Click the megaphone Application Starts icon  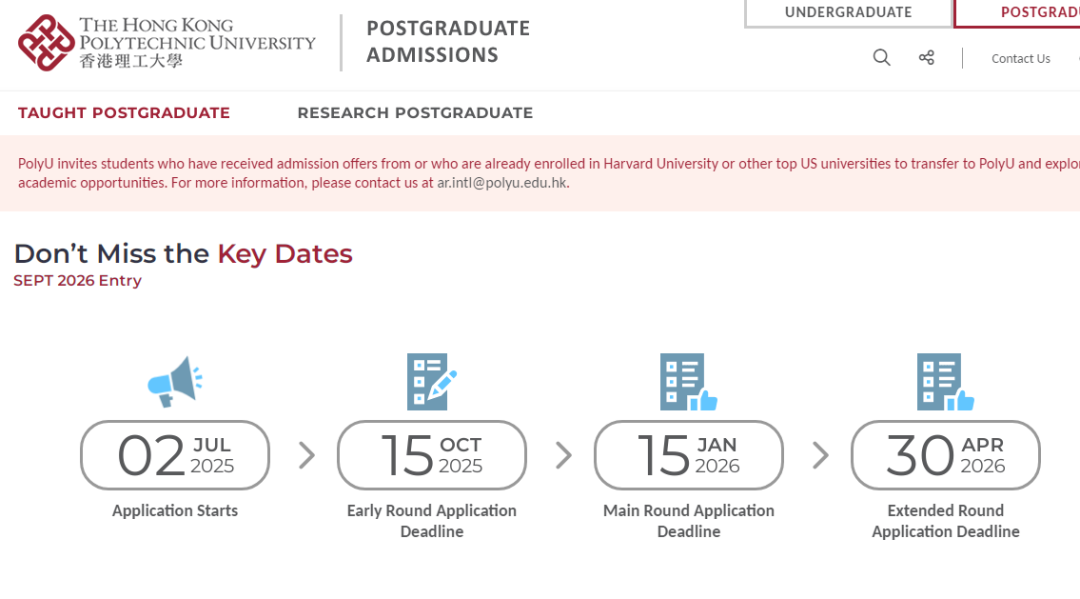click(x=175, y=382)
